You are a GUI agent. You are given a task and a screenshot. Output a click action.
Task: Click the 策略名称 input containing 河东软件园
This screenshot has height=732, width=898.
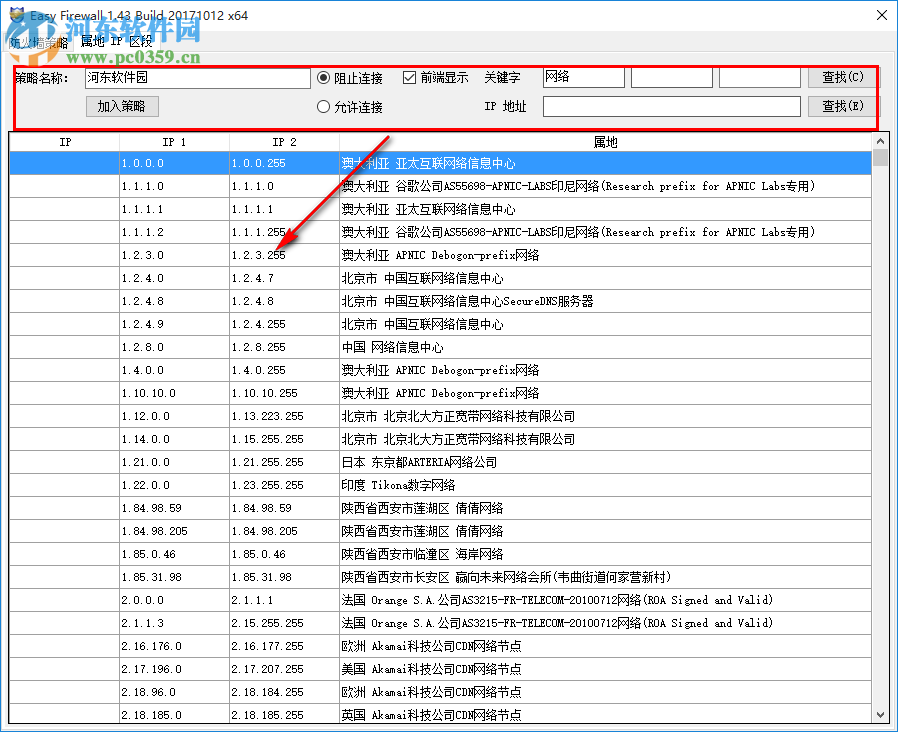coord(195,77)
